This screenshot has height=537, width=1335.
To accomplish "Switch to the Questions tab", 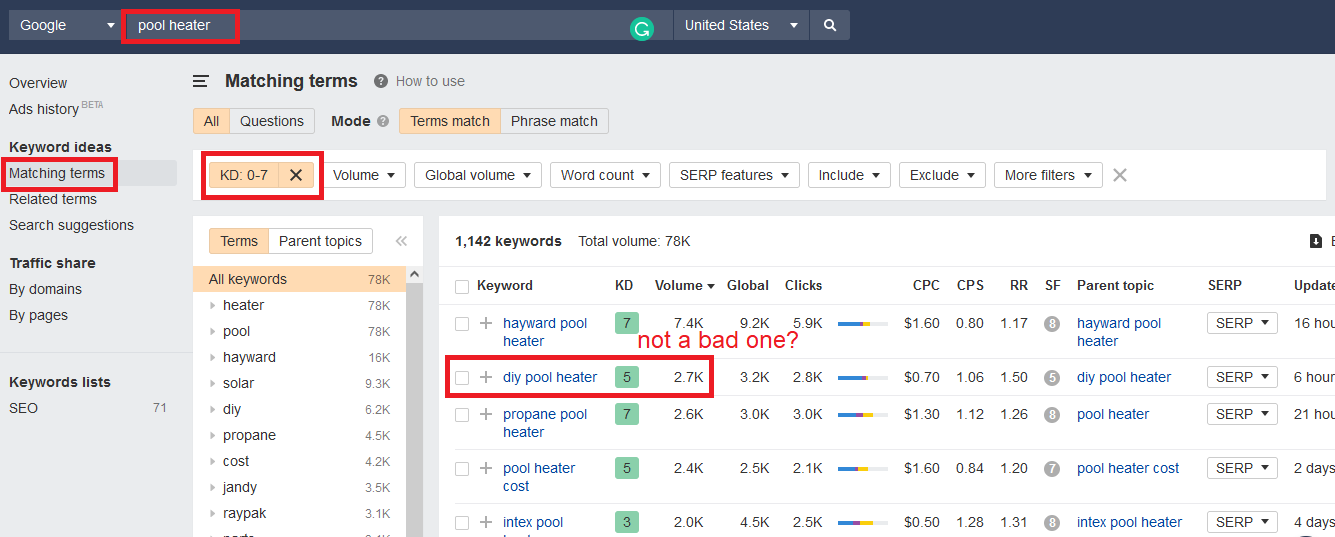I will pyautogui.click(x=272, y=121).
